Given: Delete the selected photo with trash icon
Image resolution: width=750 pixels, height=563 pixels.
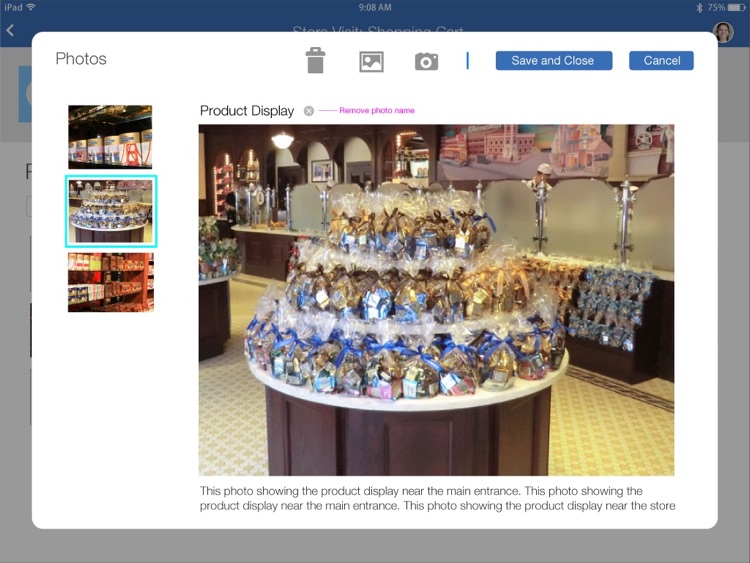Looking at the screenshot, I should (315, 60).
